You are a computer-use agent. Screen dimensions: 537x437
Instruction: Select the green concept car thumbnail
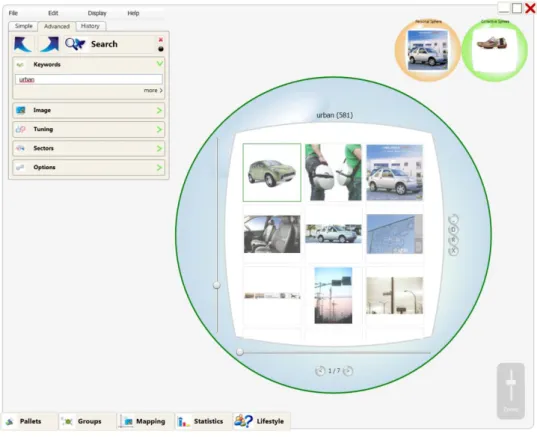click(x=272, y=173)
